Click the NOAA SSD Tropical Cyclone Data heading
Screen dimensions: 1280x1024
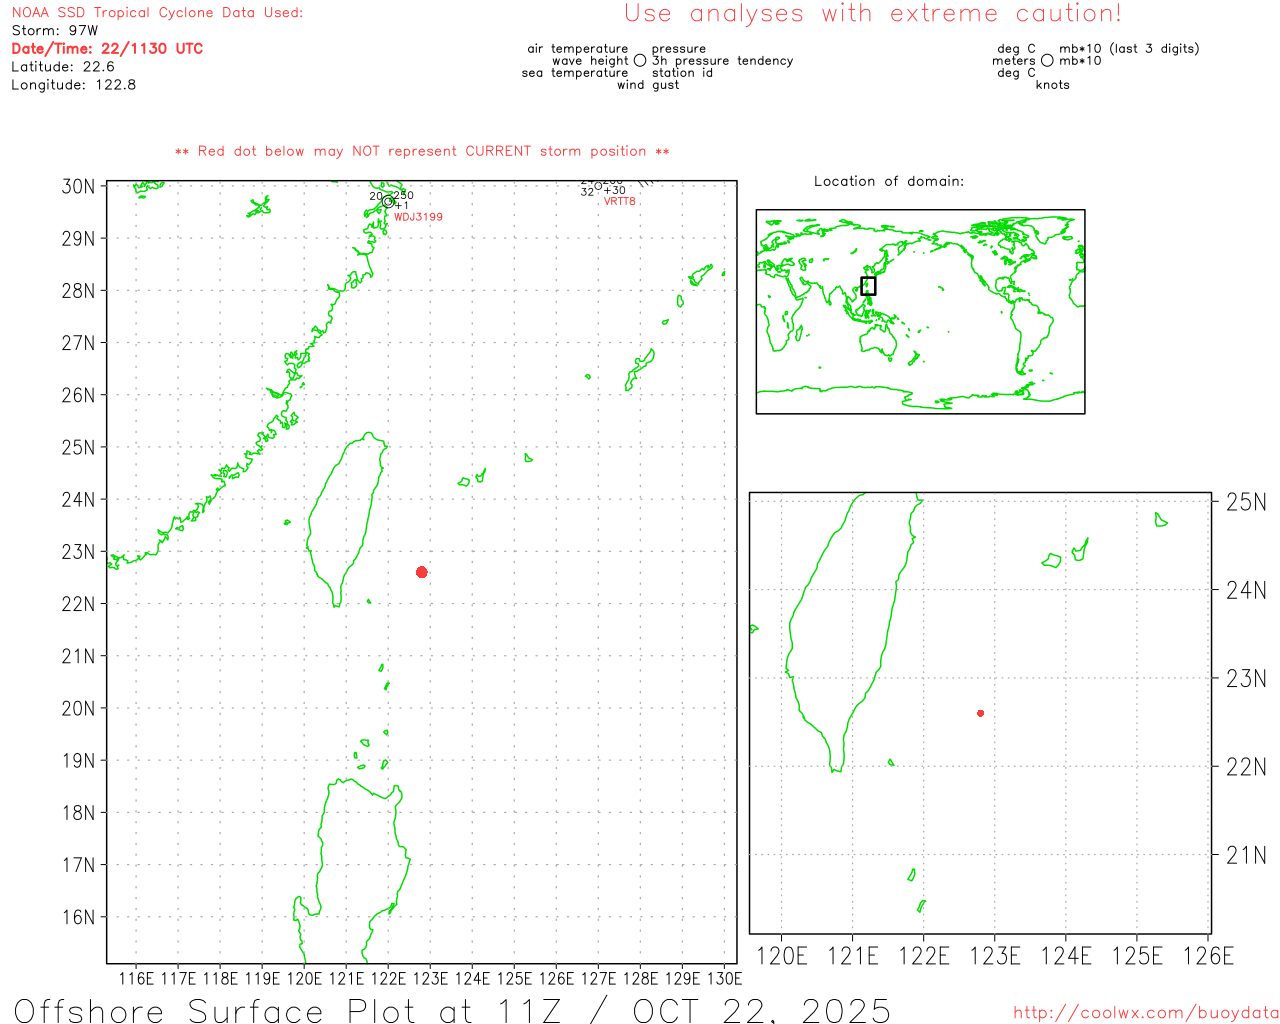click(157, 13)
